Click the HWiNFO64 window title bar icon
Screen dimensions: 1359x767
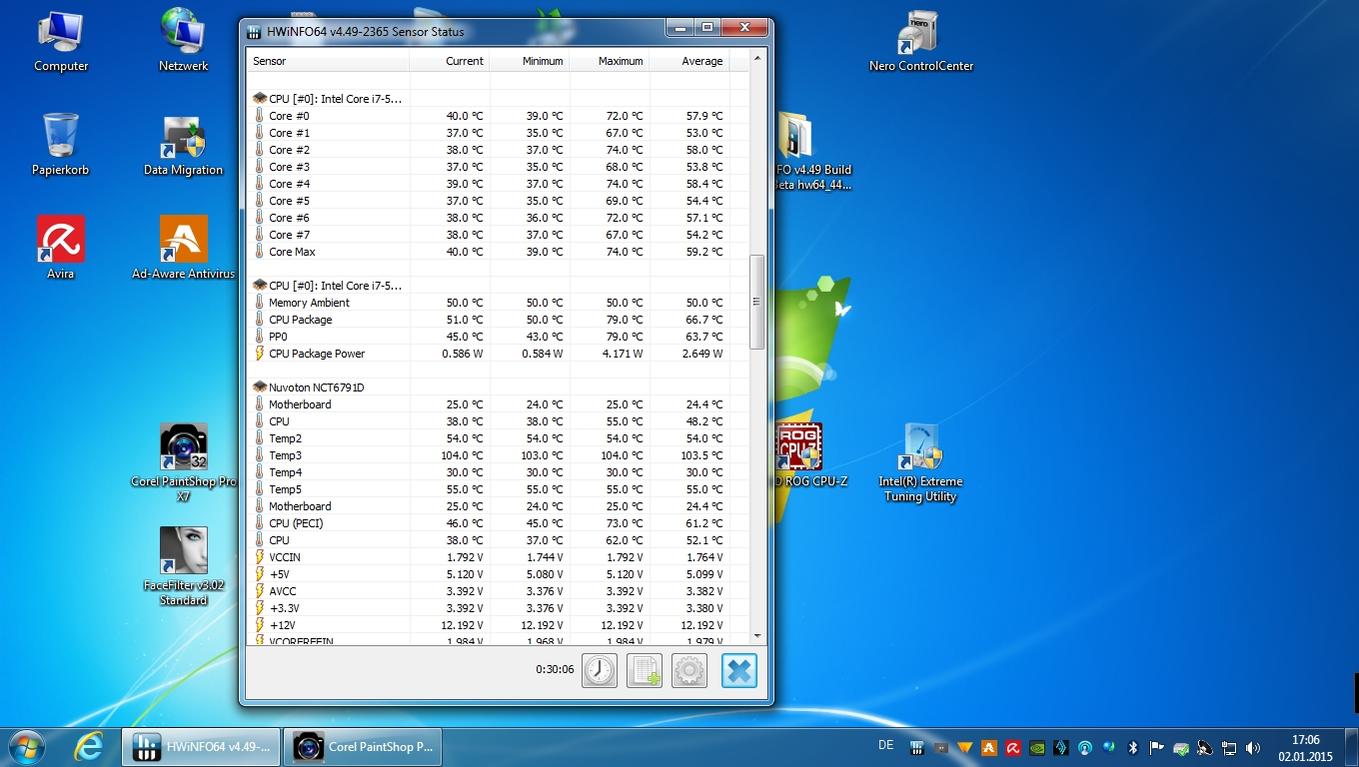(254, 32)
